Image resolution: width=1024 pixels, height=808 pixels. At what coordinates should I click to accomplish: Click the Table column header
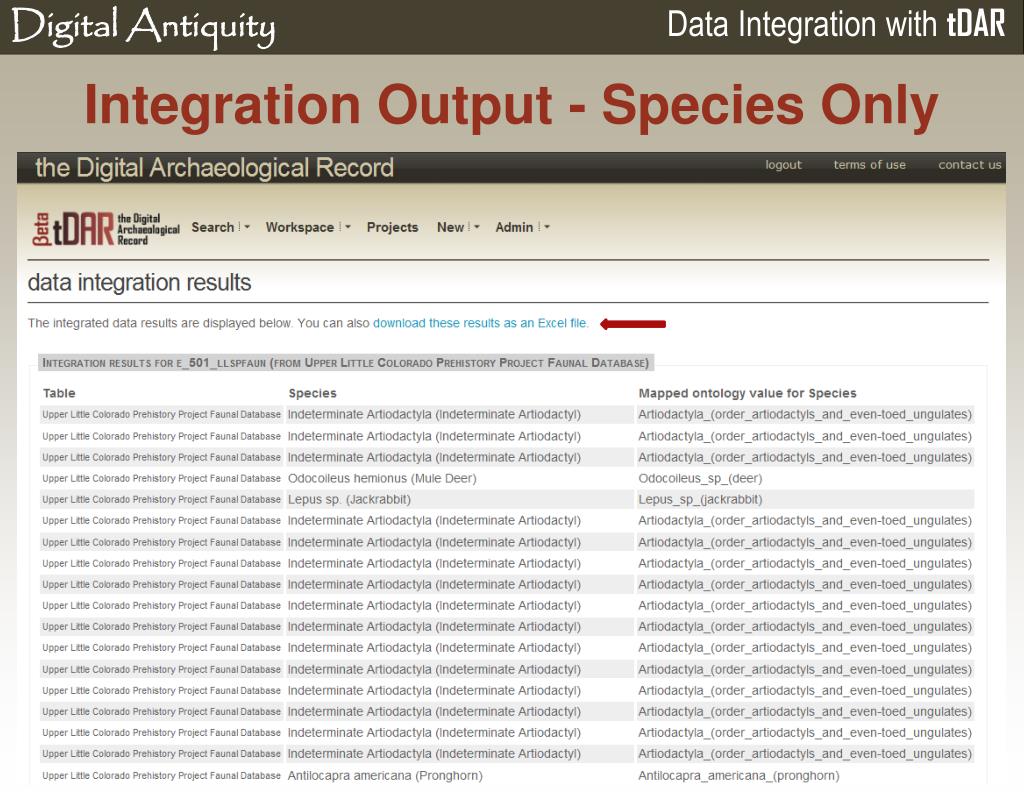(59, 393)
